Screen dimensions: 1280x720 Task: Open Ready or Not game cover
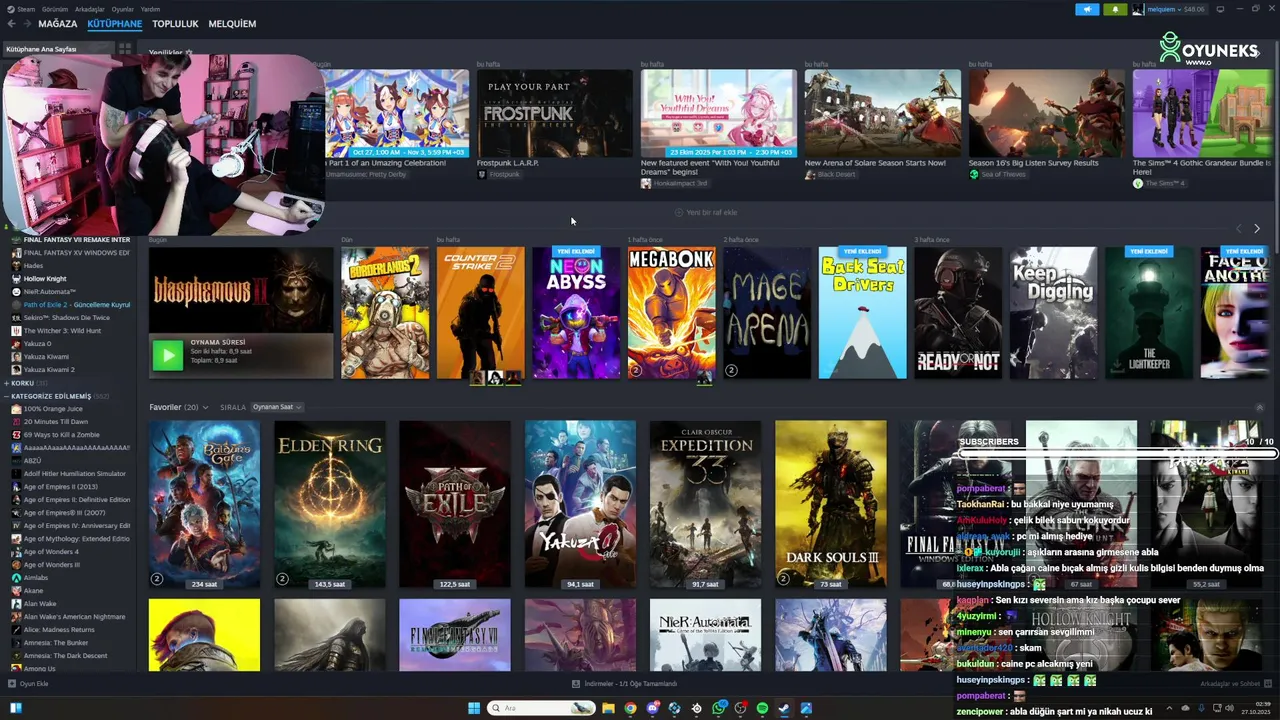(x=958, y=313)
